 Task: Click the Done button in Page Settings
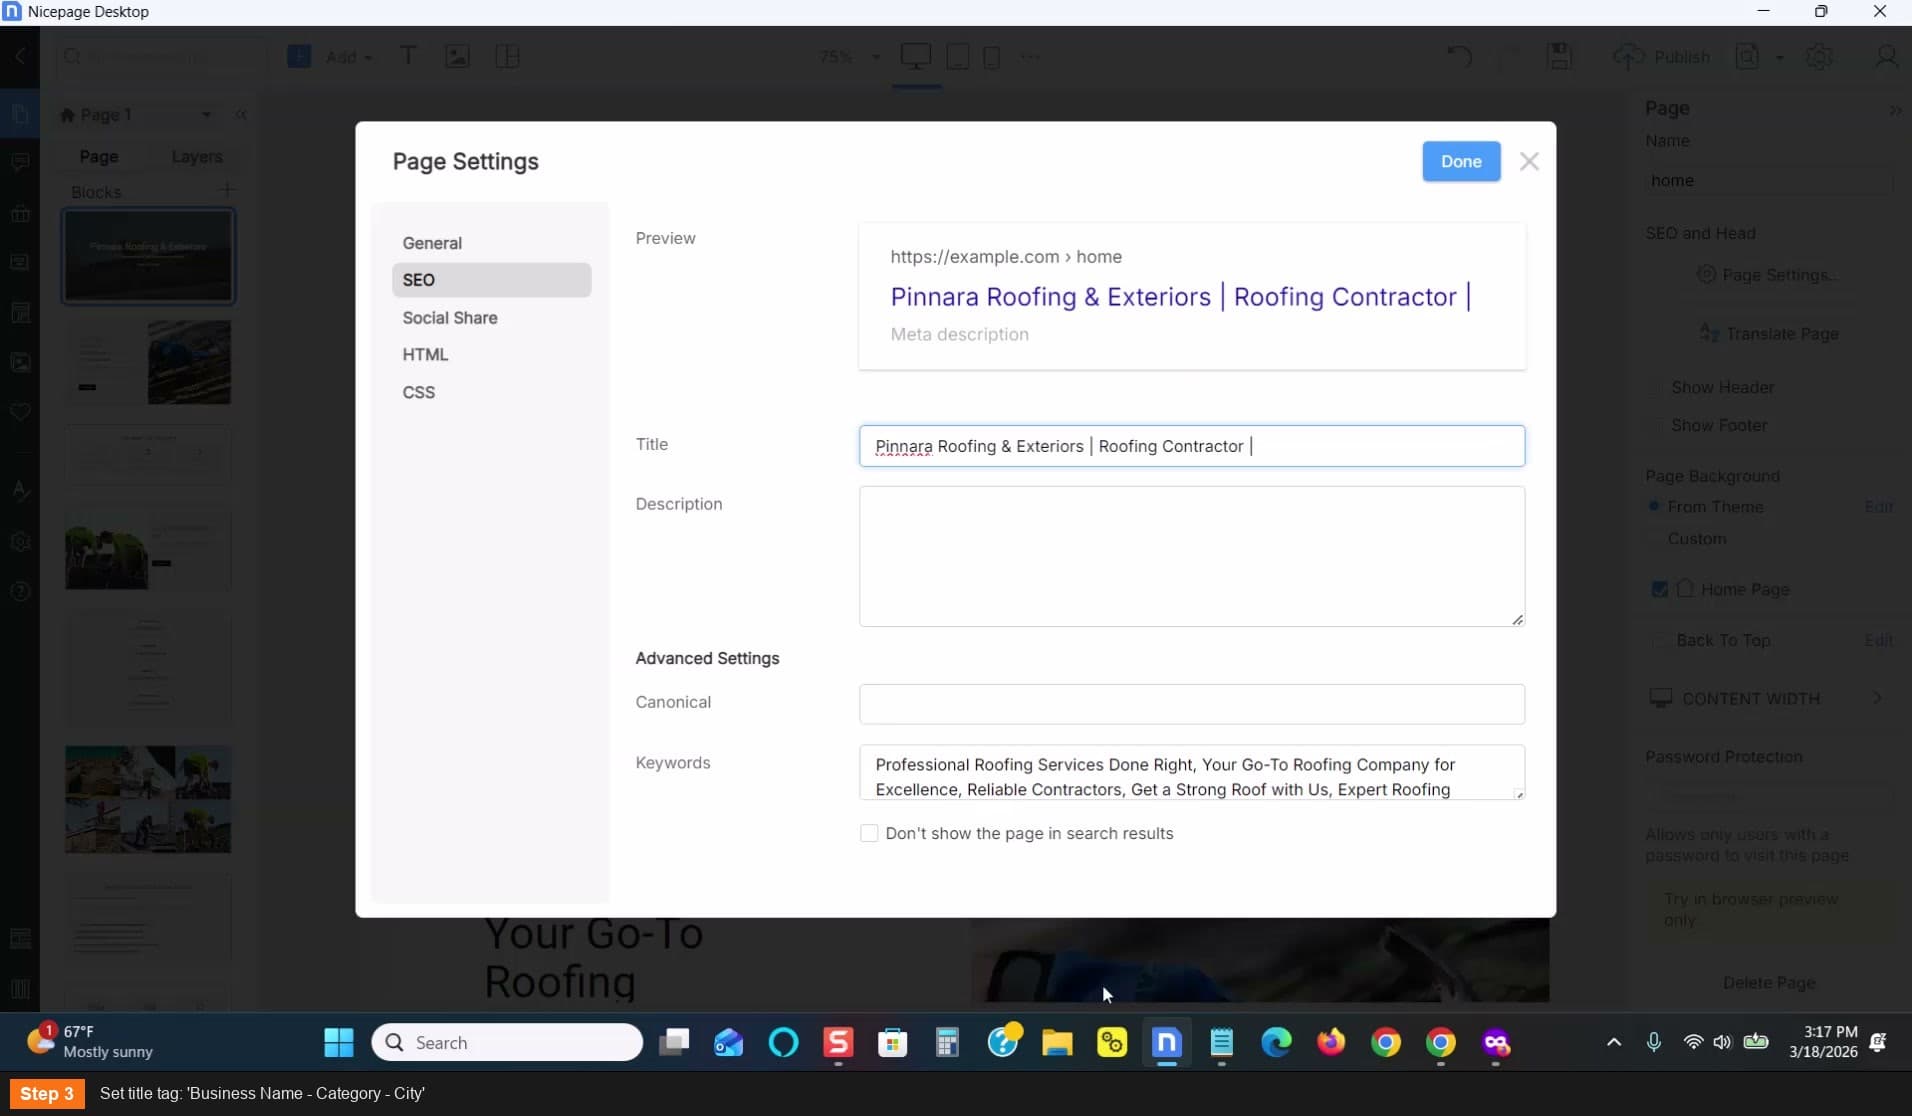coord(1461,161)
